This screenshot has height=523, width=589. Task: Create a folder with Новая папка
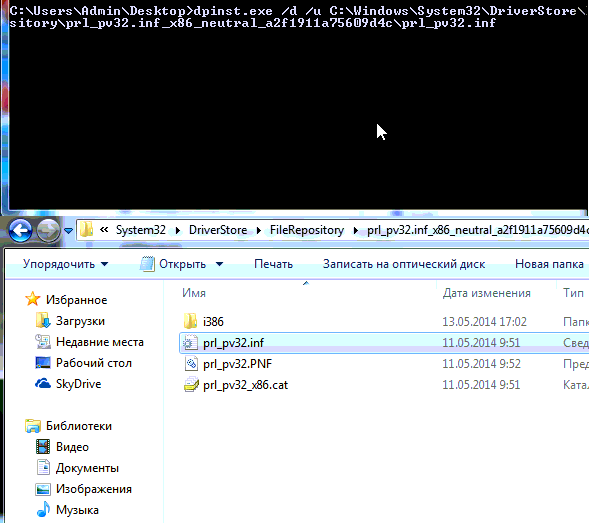point(550,264)
